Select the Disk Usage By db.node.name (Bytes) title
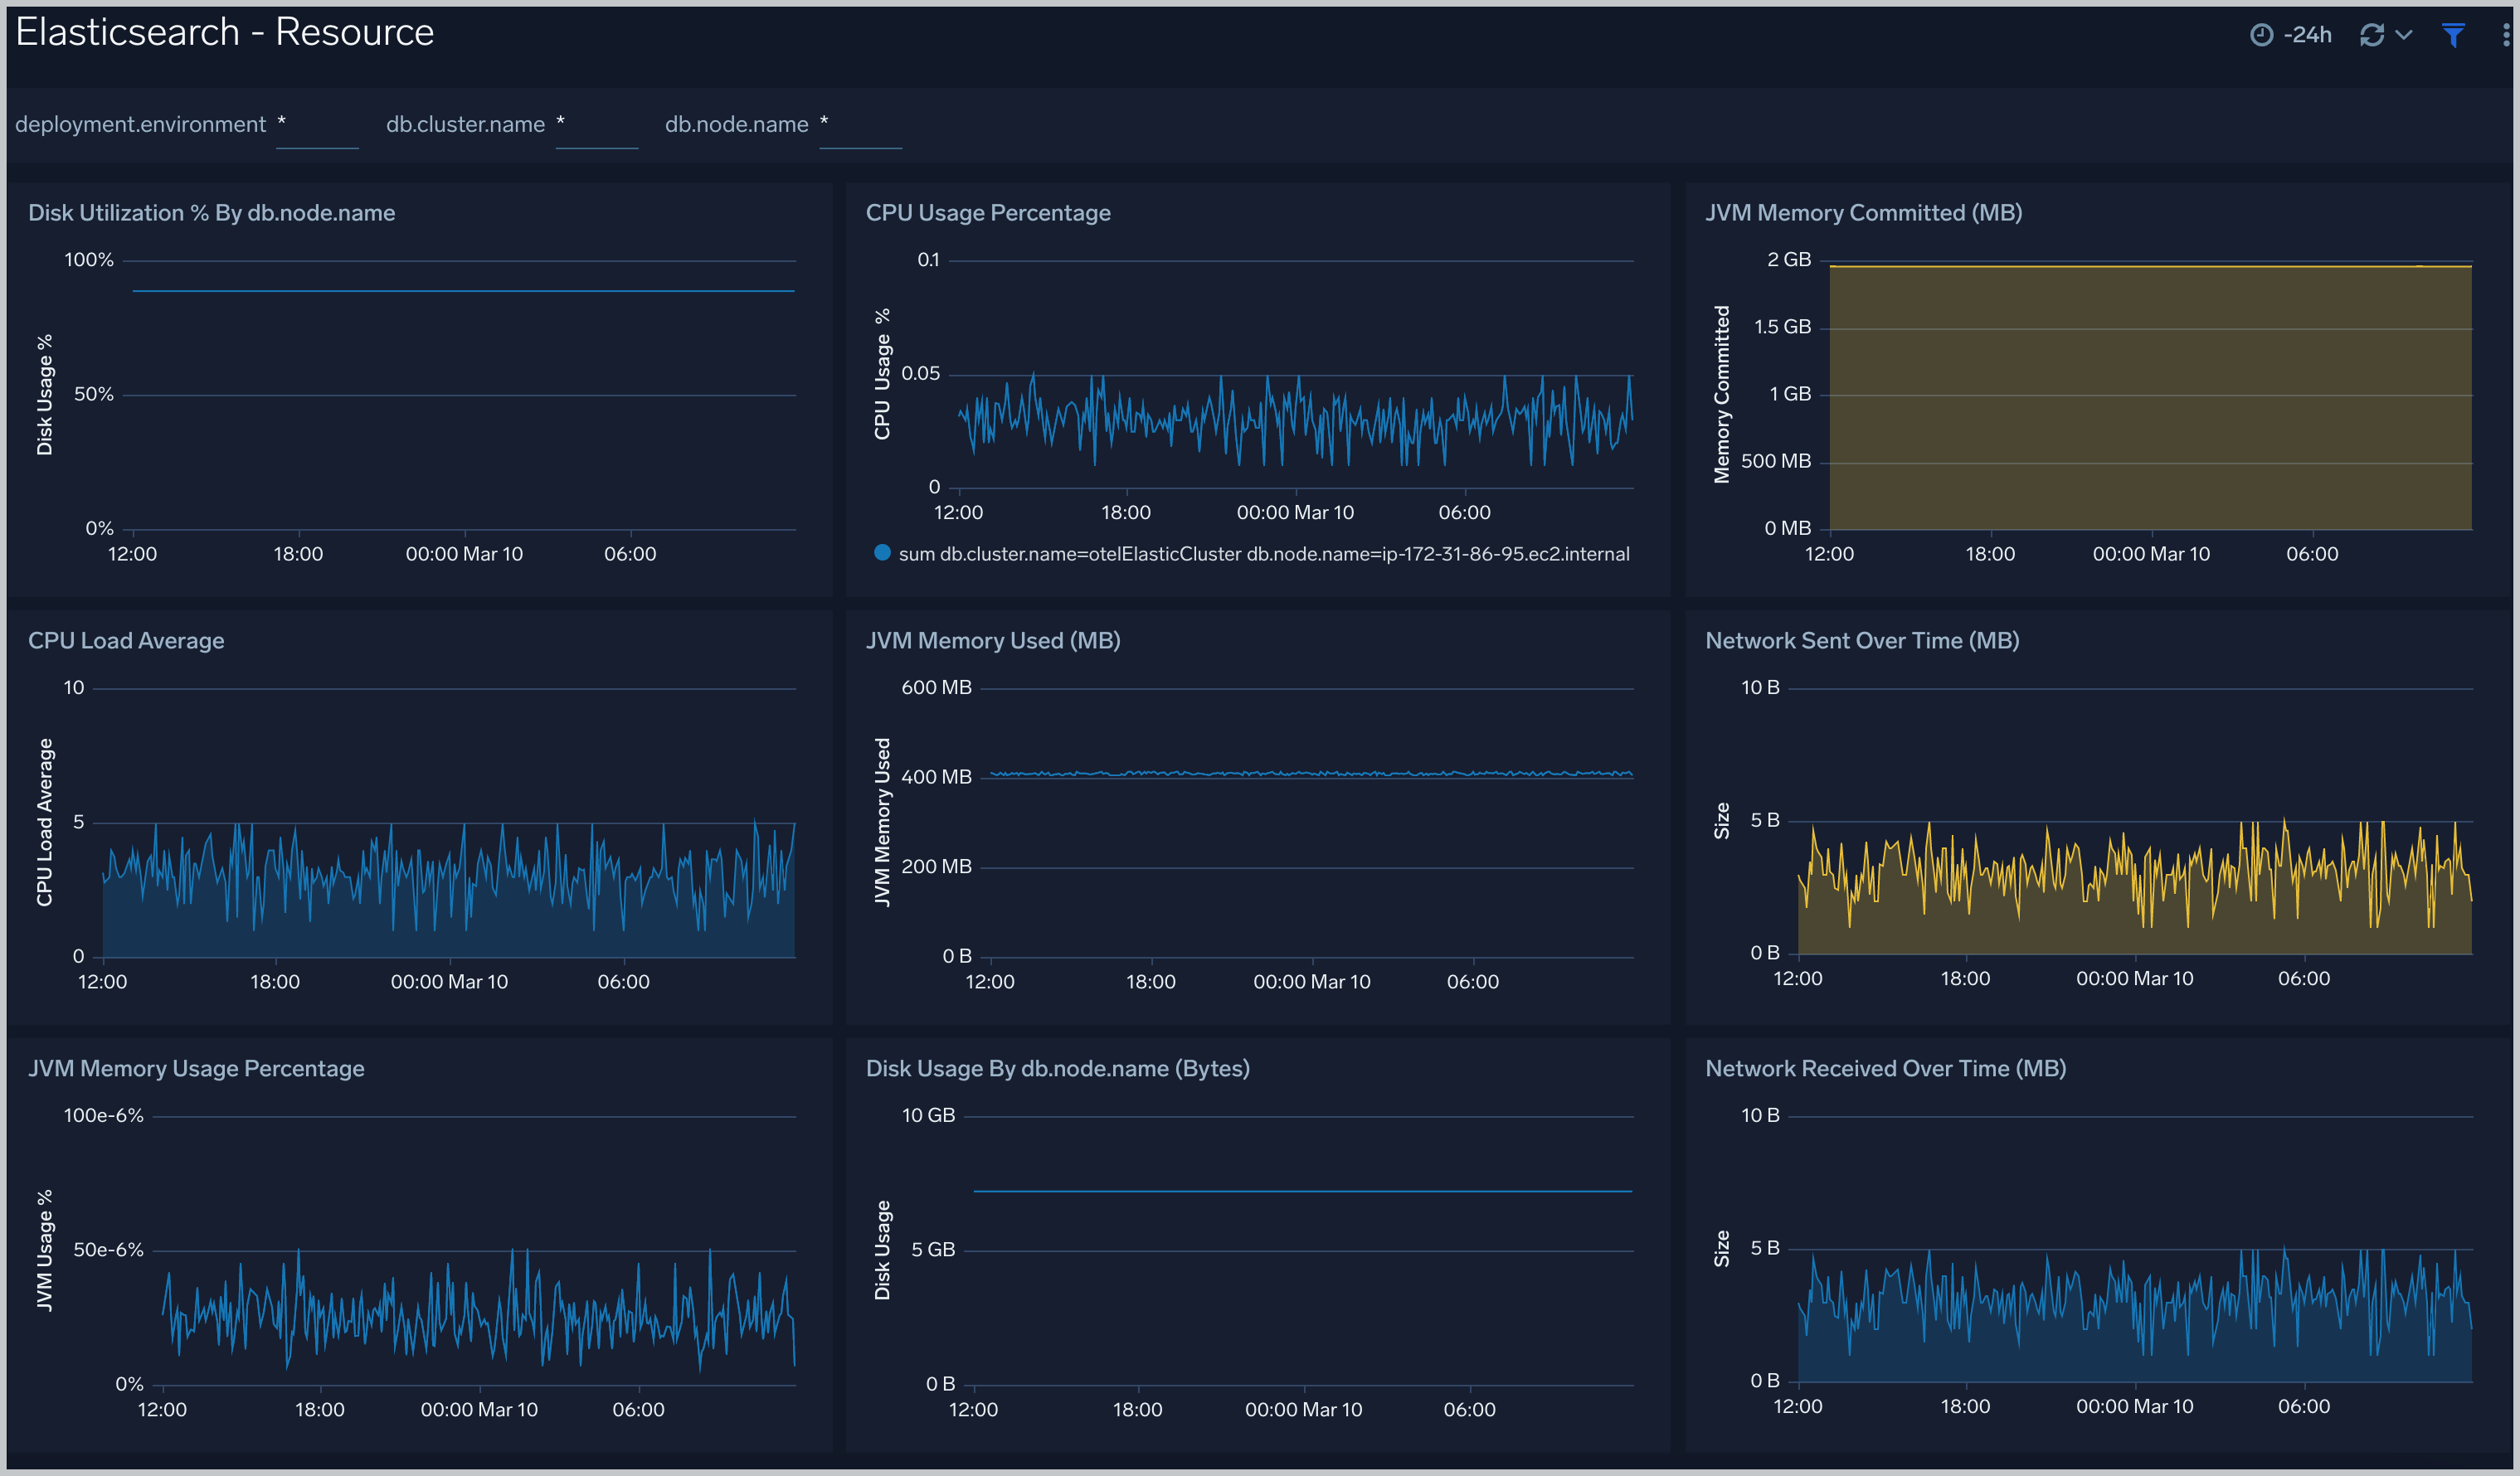The width and height of the screenshot is (2520, 1476). coord(1058,1069)
